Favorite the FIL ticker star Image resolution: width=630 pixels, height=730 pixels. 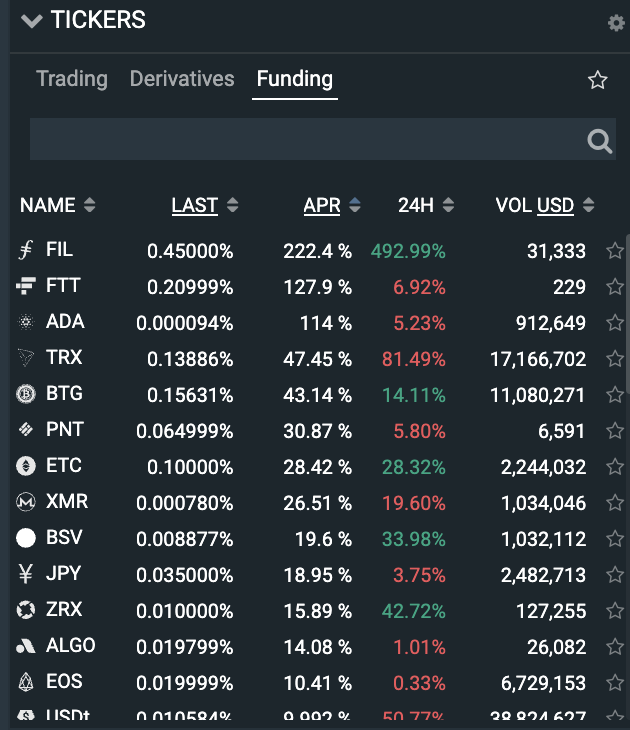[615, 250]
